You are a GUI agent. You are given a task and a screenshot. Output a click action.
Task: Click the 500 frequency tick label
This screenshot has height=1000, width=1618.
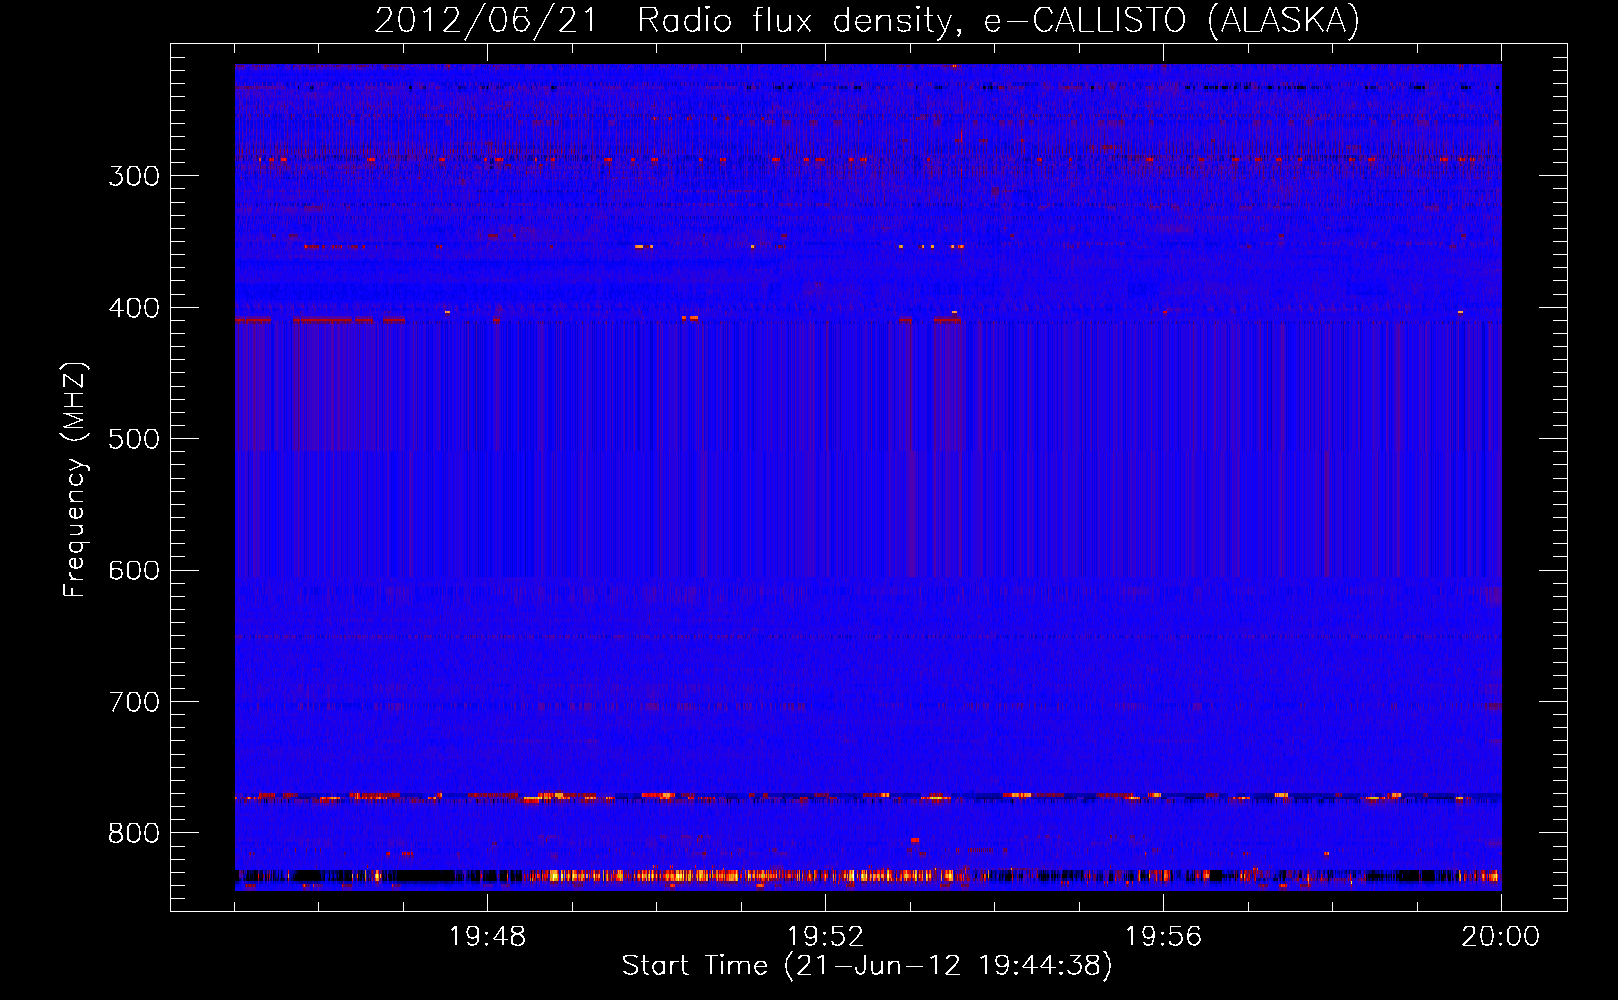tap(134, 439)
